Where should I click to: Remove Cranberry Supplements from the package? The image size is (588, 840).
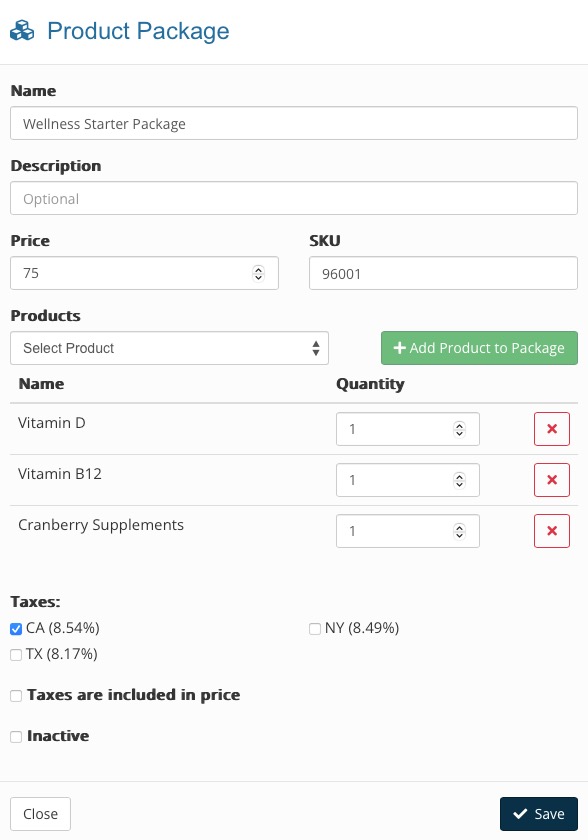coord(552,531)
